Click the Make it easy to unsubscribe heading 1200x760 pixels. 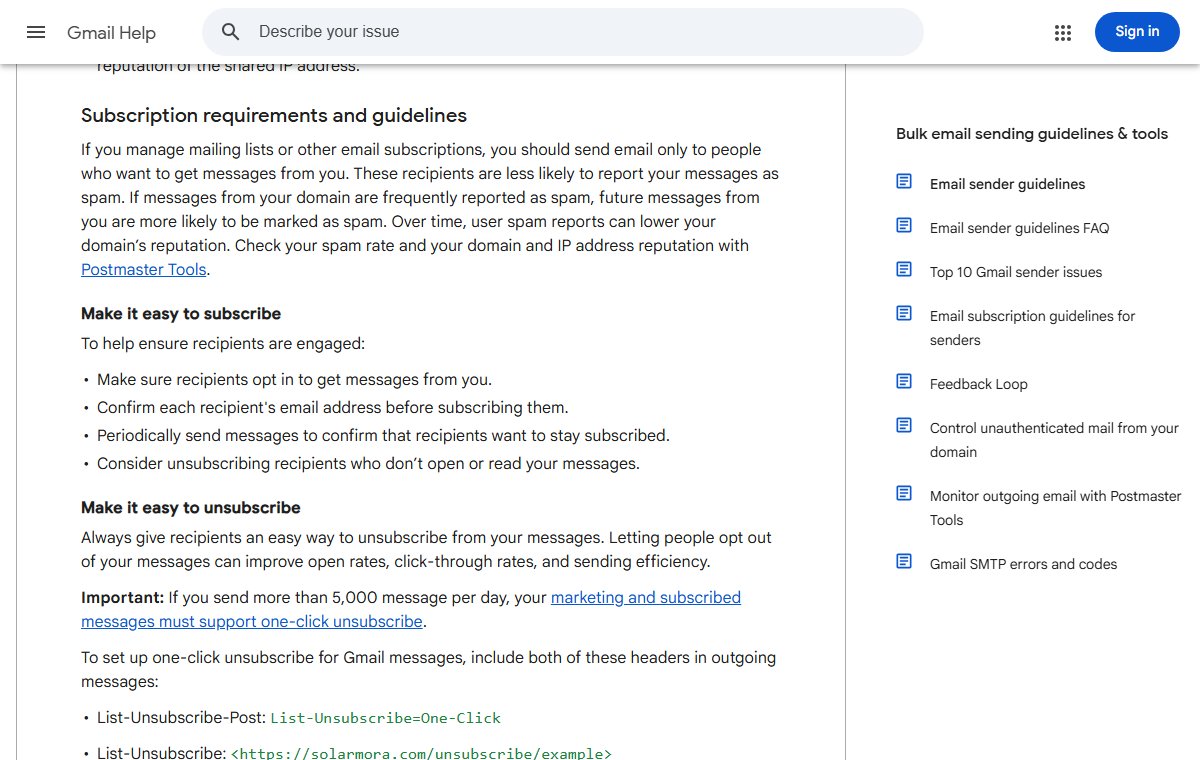(191, 508)
